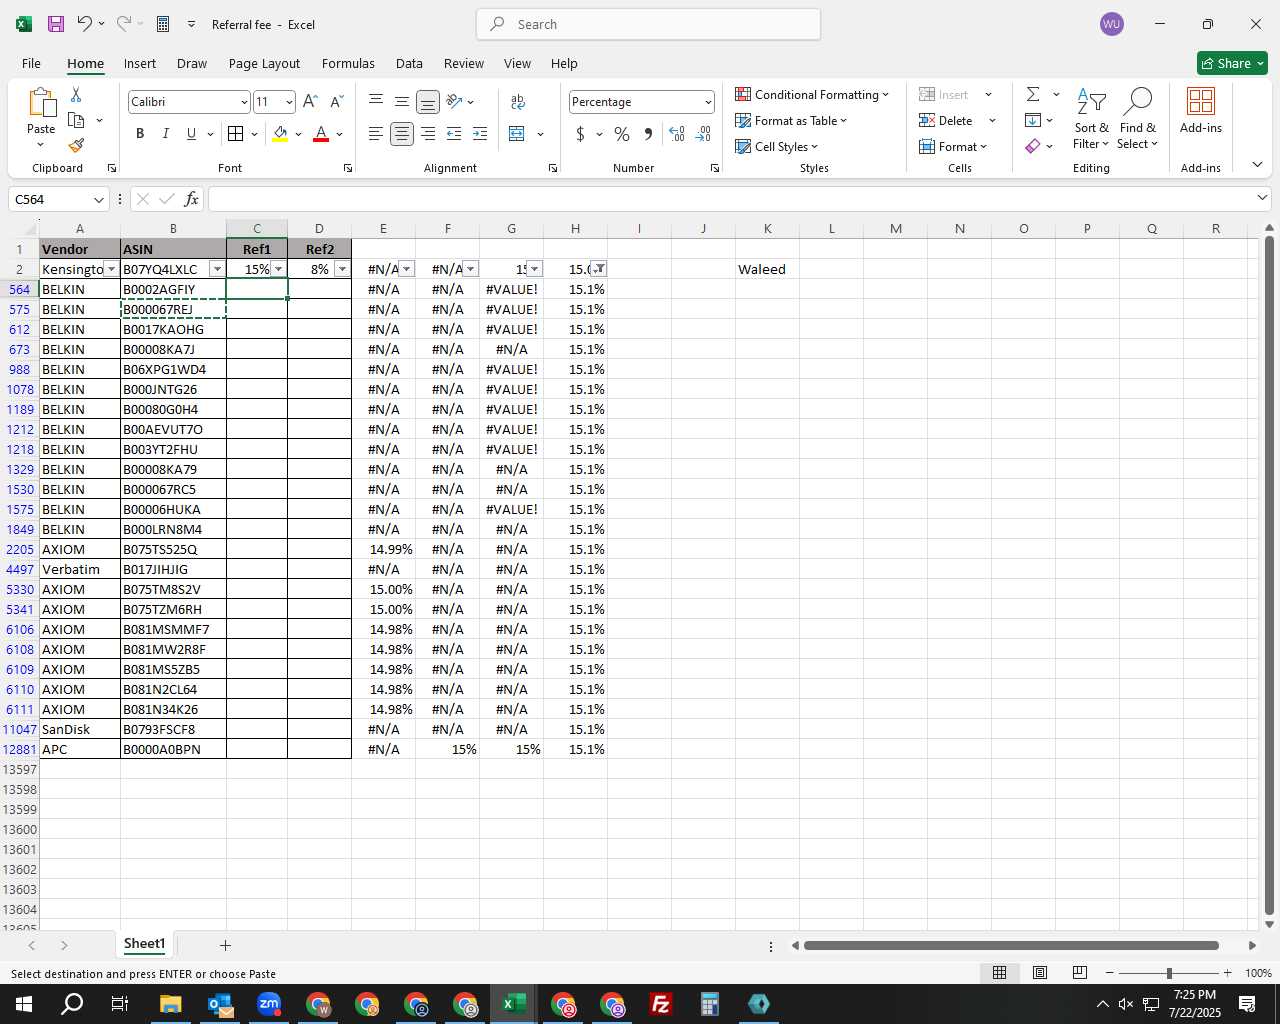This screenshot has width=1280, height=1024.
Task: Switch to the Insert tab
Action: click(x=140, y=63)
